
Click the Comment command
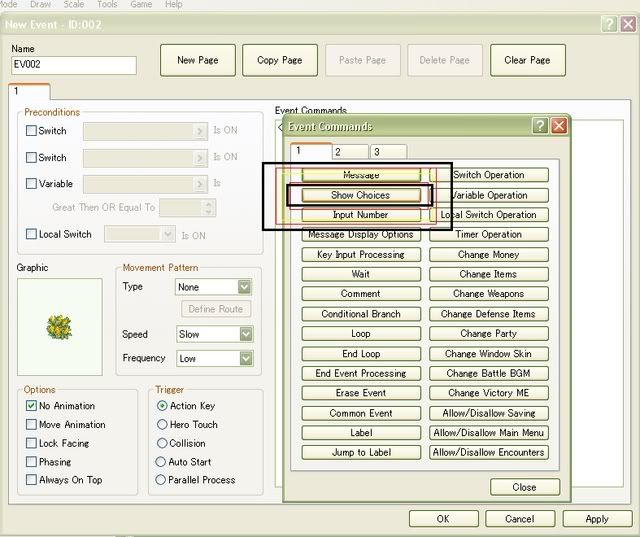(x=361, y=294)
